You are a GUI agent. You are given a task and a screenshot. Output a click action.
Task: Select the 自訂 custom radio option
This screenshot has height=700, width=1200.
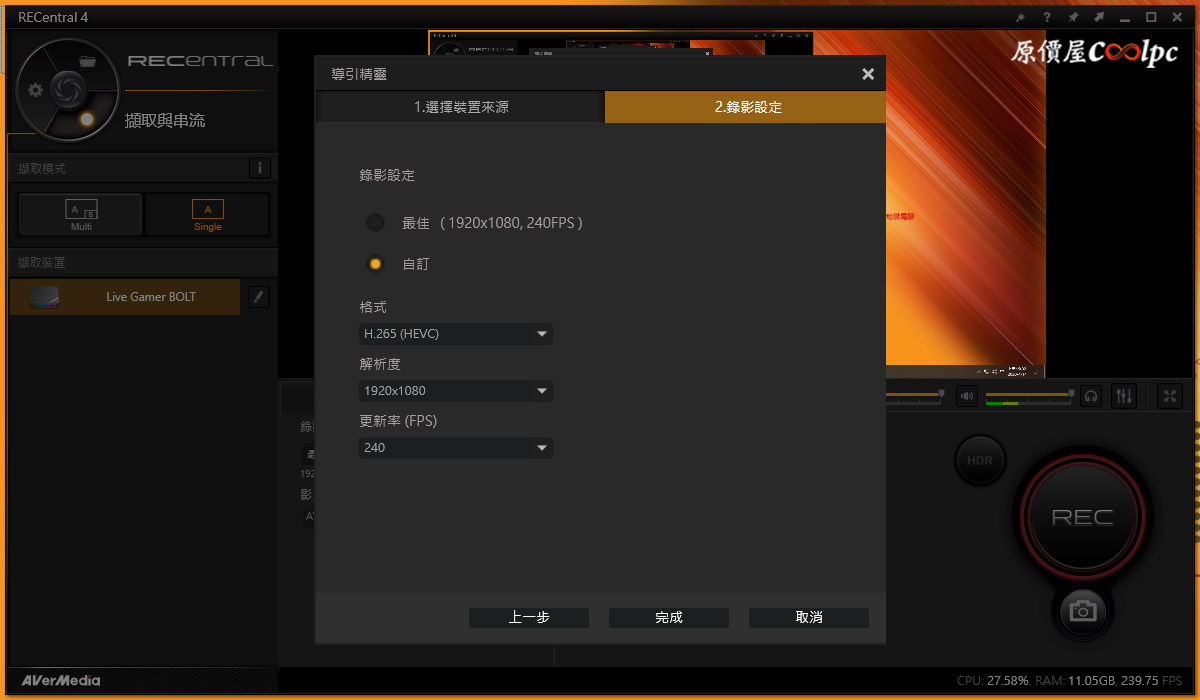[375, 264]
